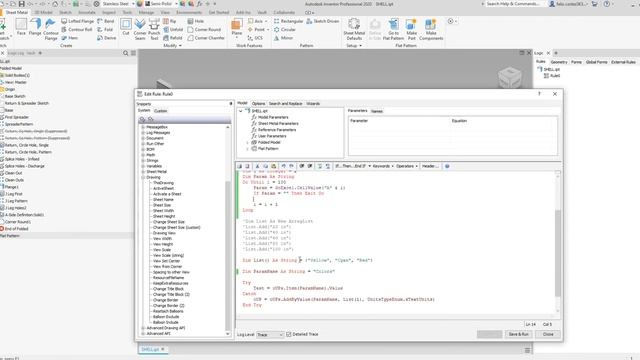The image size is (640, 360).
Task: Click Save icon in quick access toolbar
Action: click(x=22, y=4)
